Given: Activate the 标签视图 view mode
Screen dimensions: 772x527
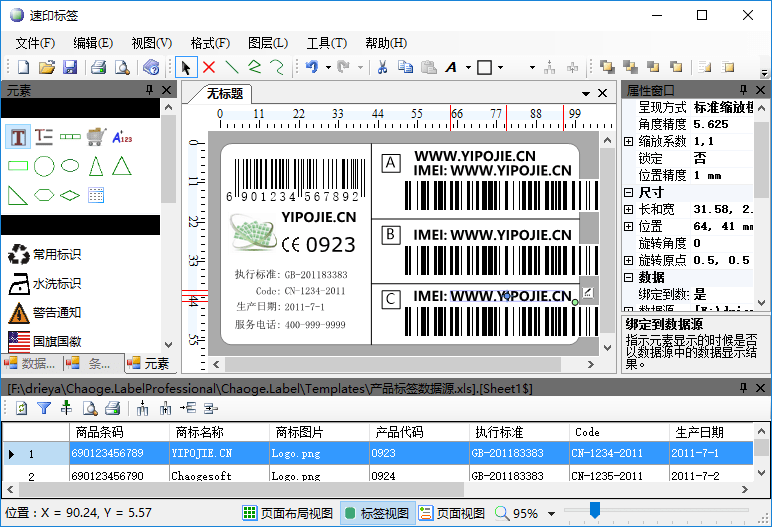Looking at the screenshot, I should [377, 513].
